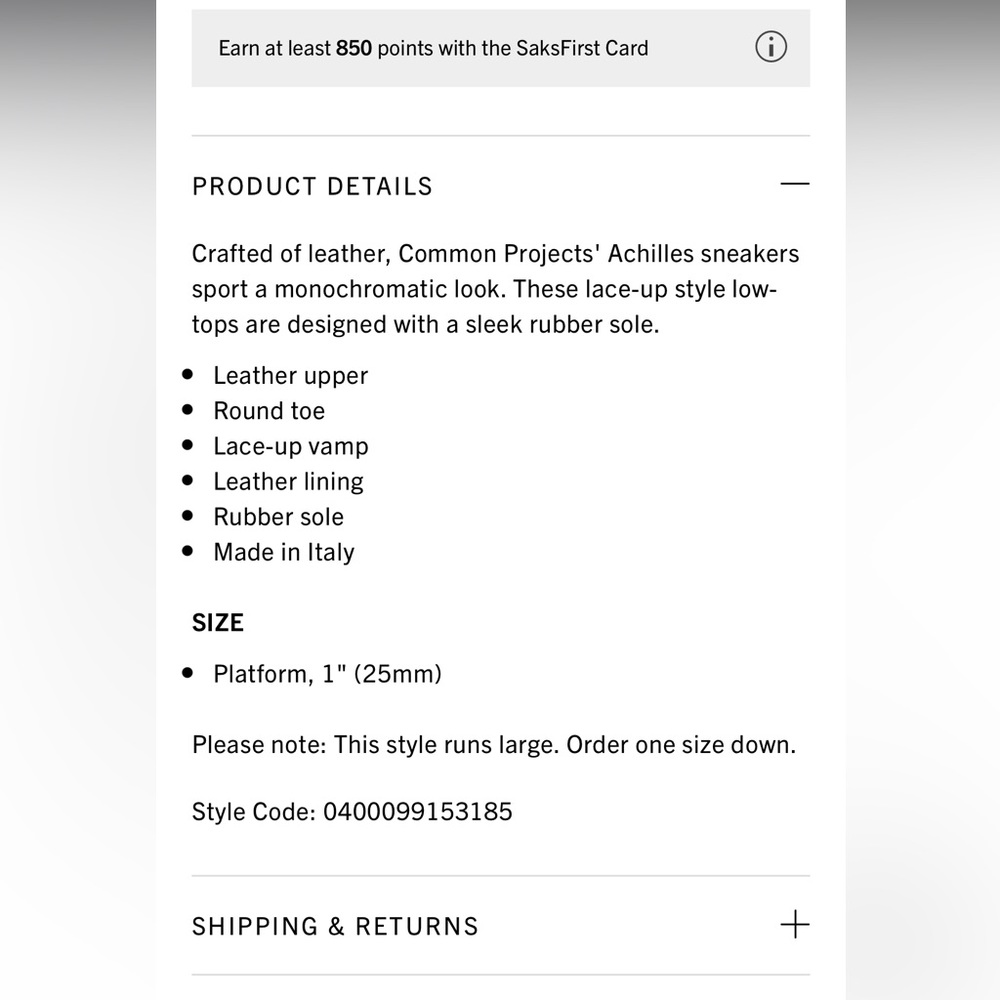
Task: Select the Leather upper bullet point
Action: [x=290, y=375]
